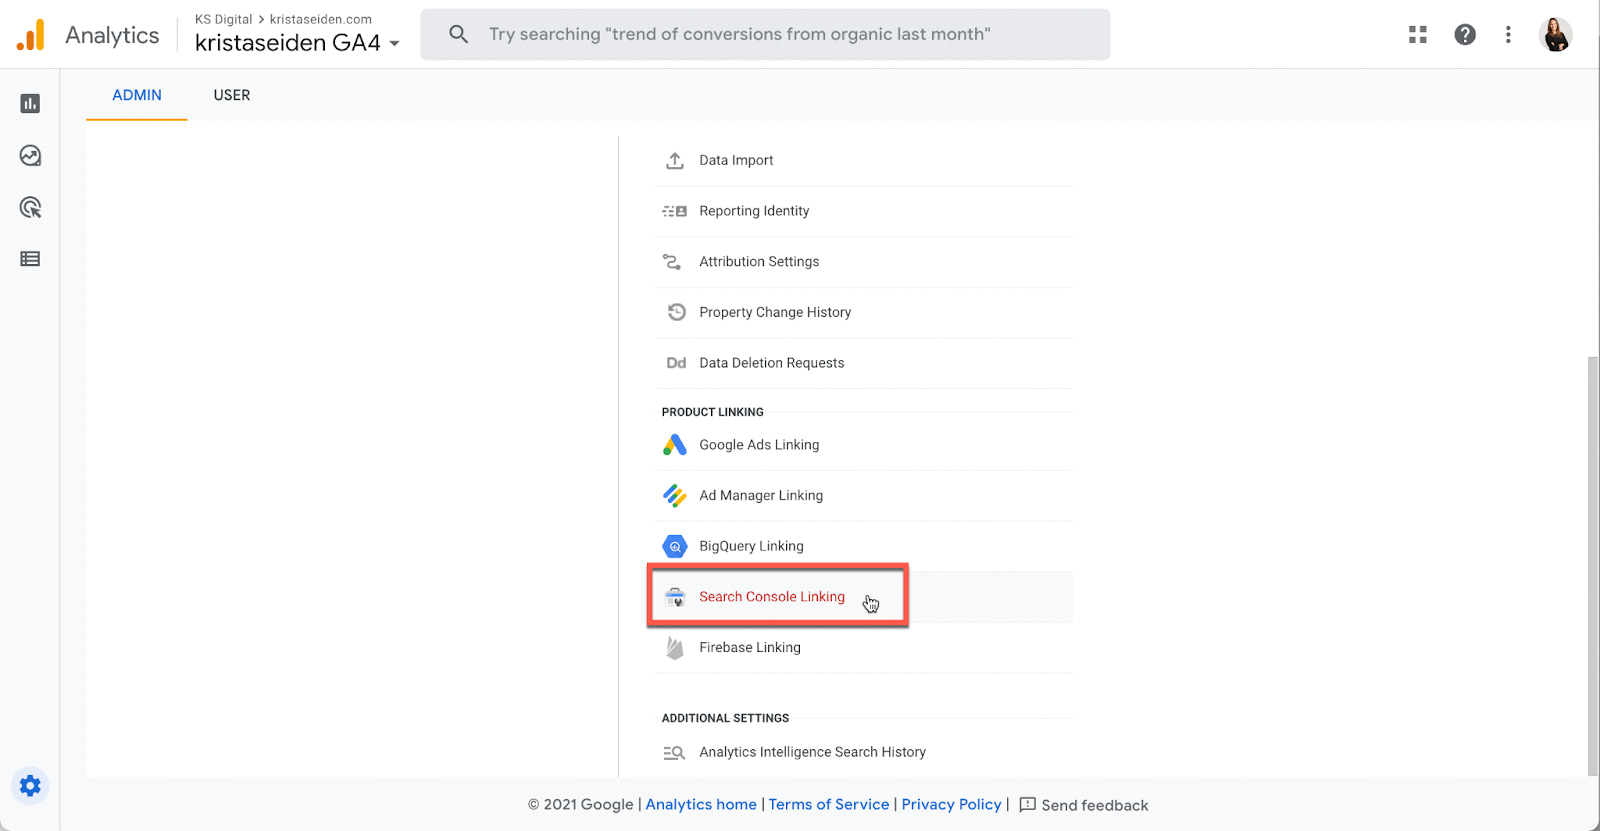Click the Analytics product name text
Screen dimensions: 1600x831
point(112,35)
